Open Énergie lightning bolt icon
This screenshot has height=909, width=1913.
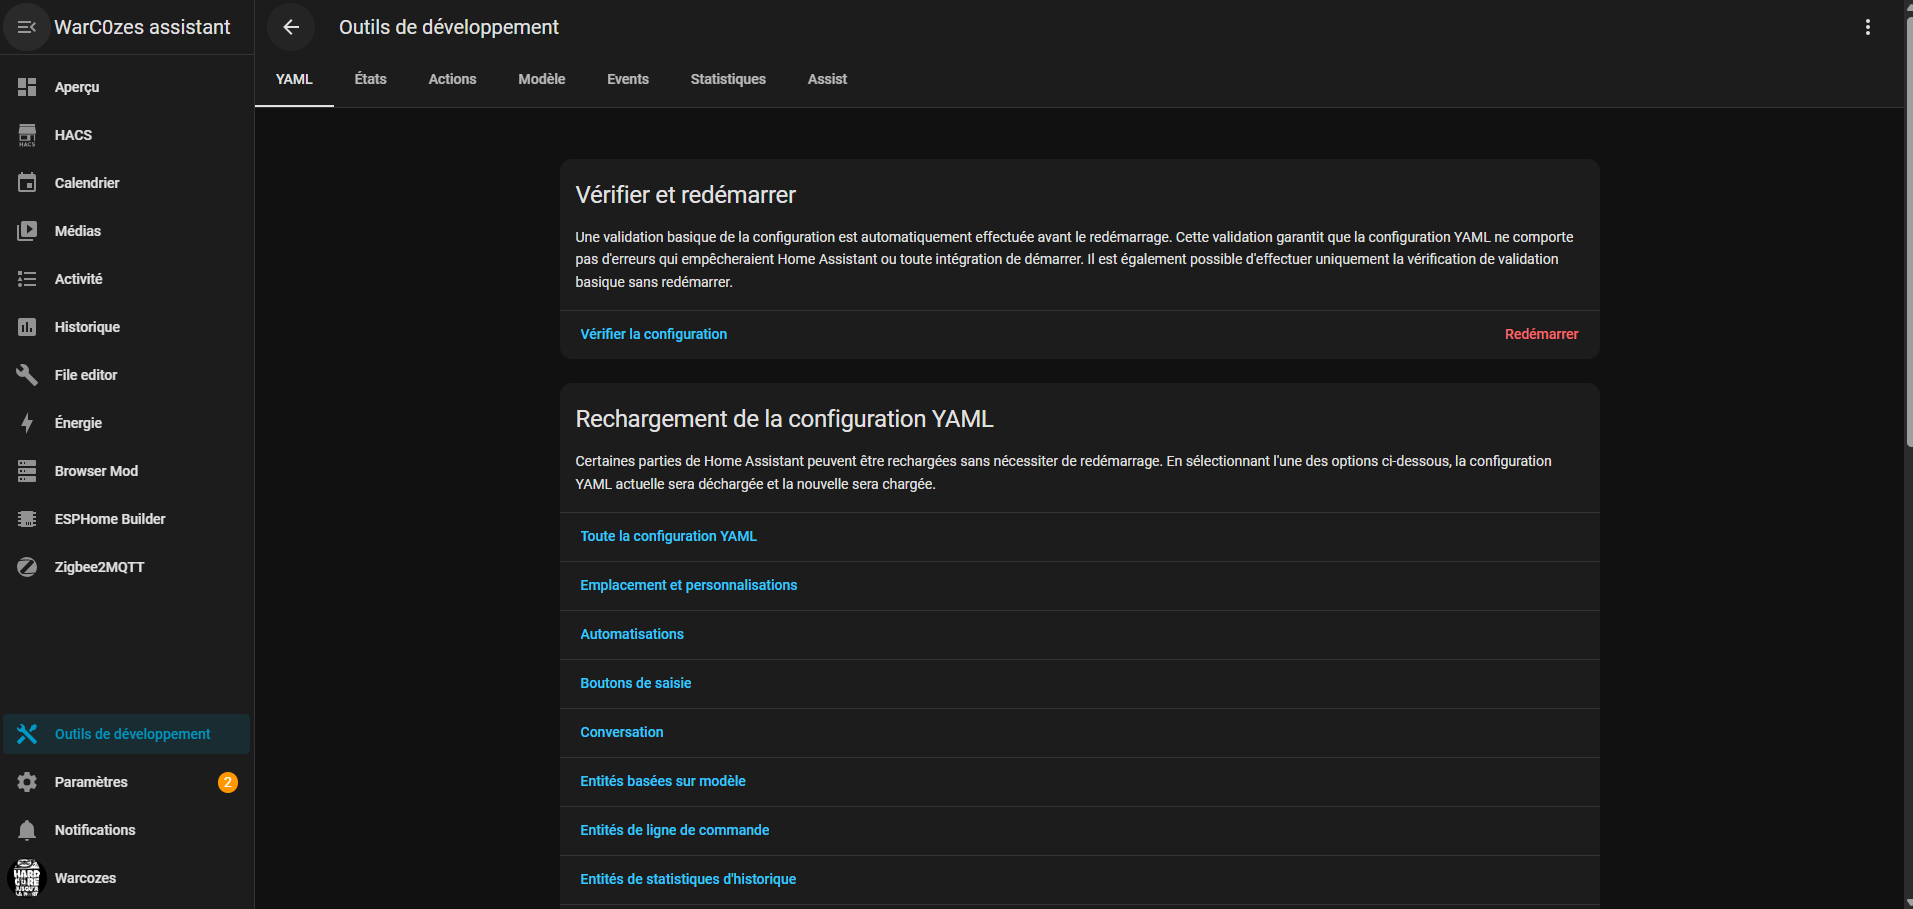point(27,423)
